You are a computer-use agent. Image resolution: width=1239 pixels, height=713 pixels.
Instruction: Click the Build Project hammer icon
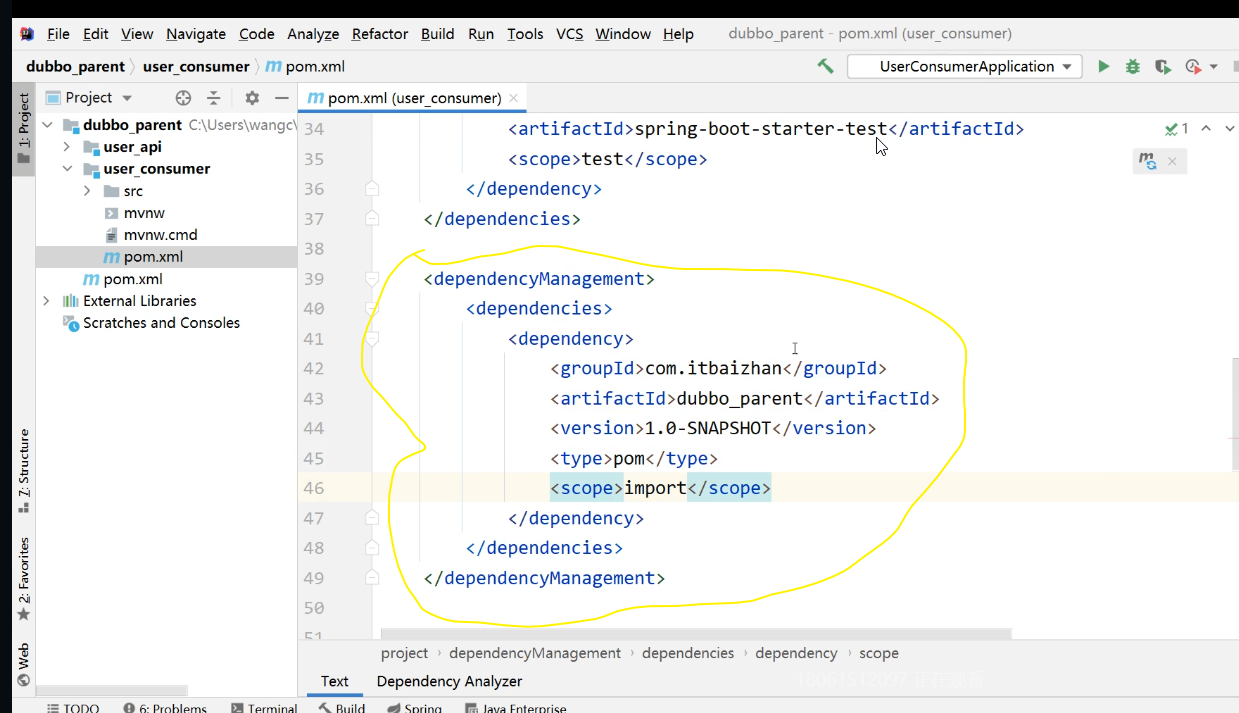pyautogui.click(x=825, y=66)
